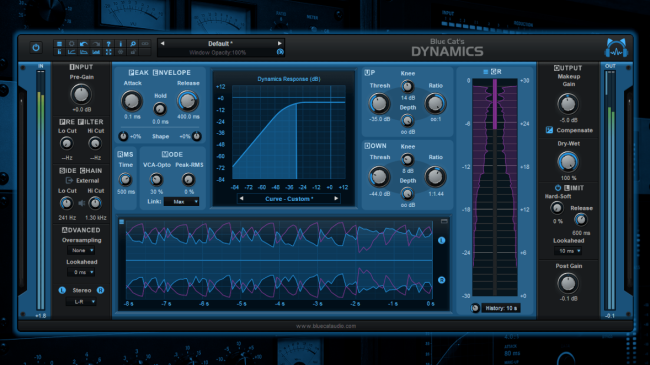Toggle L channel visibility in waveform display

coord(441,241)
